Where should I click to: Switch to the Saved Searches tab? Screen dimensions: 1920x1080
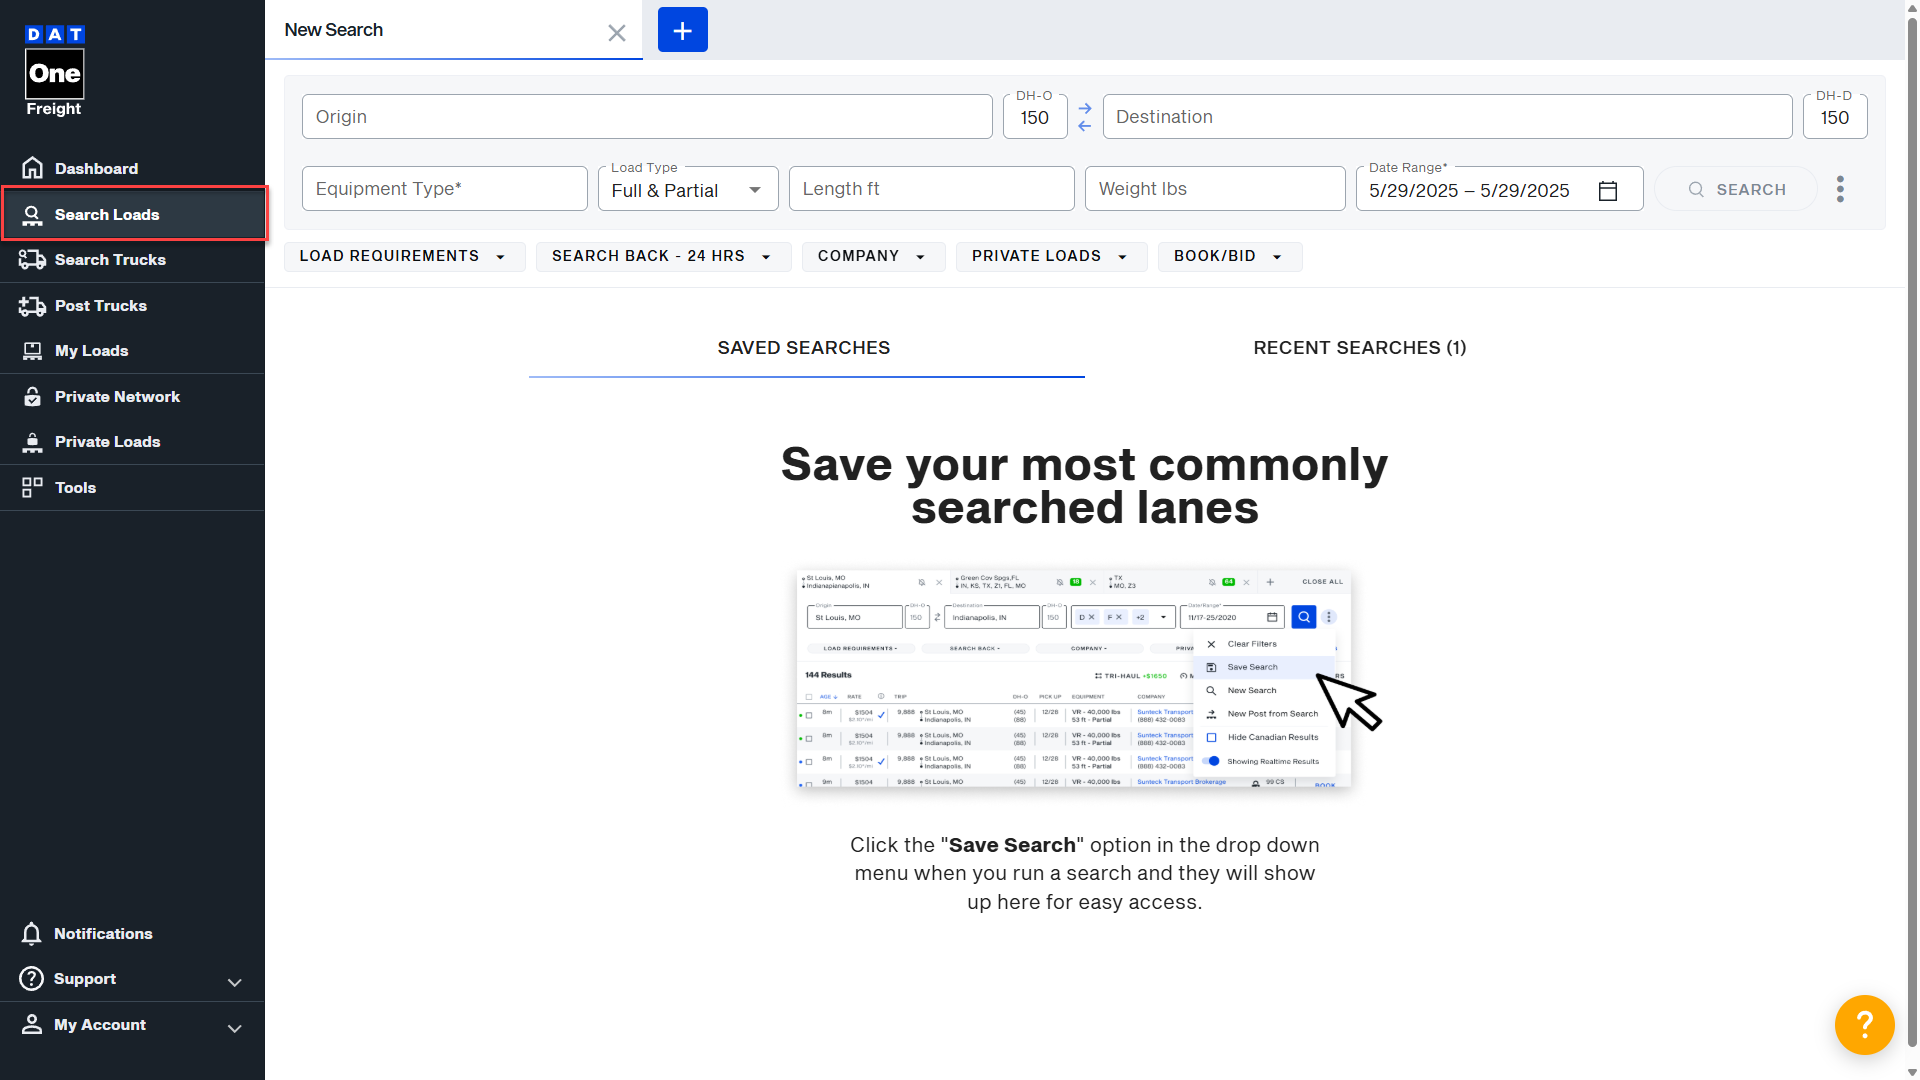click(x=803, y=347)
